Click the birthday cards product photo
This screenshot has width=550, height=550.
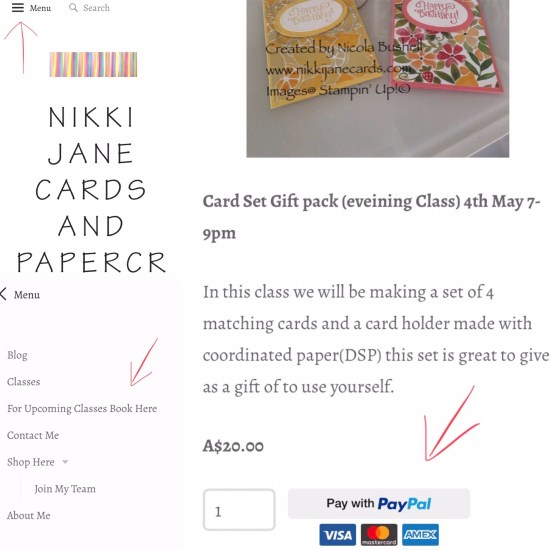pyautogui.click(x=377, y=79)
